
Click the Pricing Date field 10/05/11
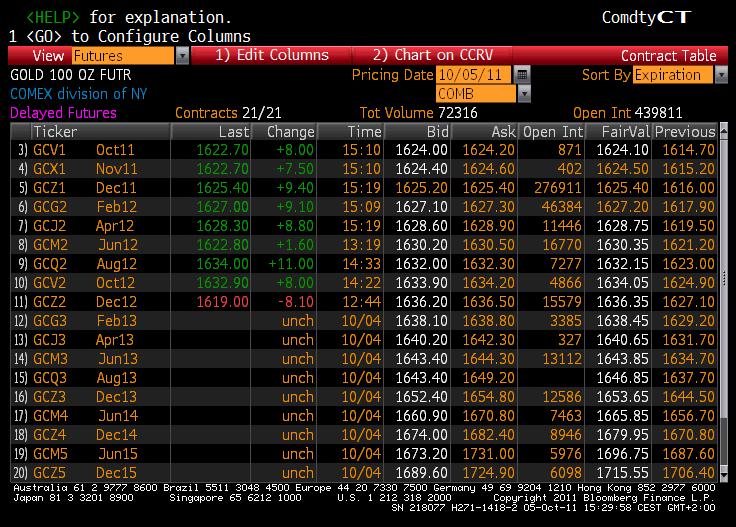(473, 75)
